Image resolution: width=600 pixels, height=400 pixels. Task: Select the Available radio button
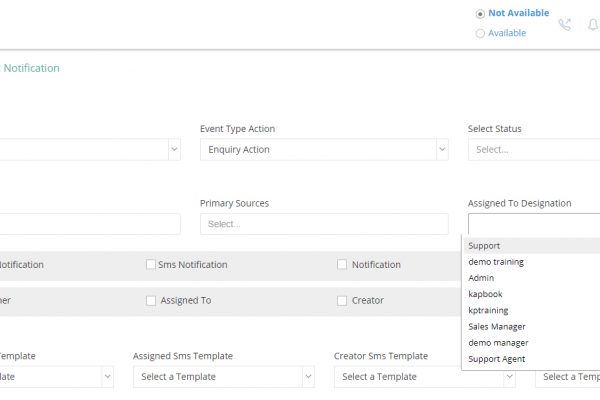click(x=480, y=34)
